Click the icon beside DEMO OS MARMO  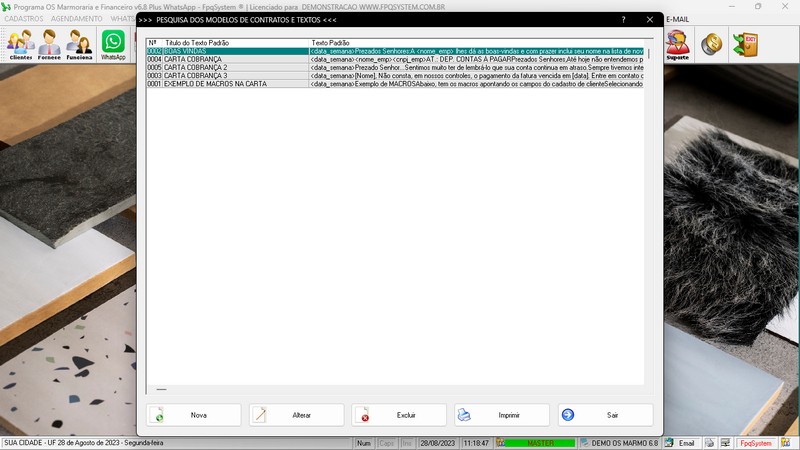click(x=585, y=443)
